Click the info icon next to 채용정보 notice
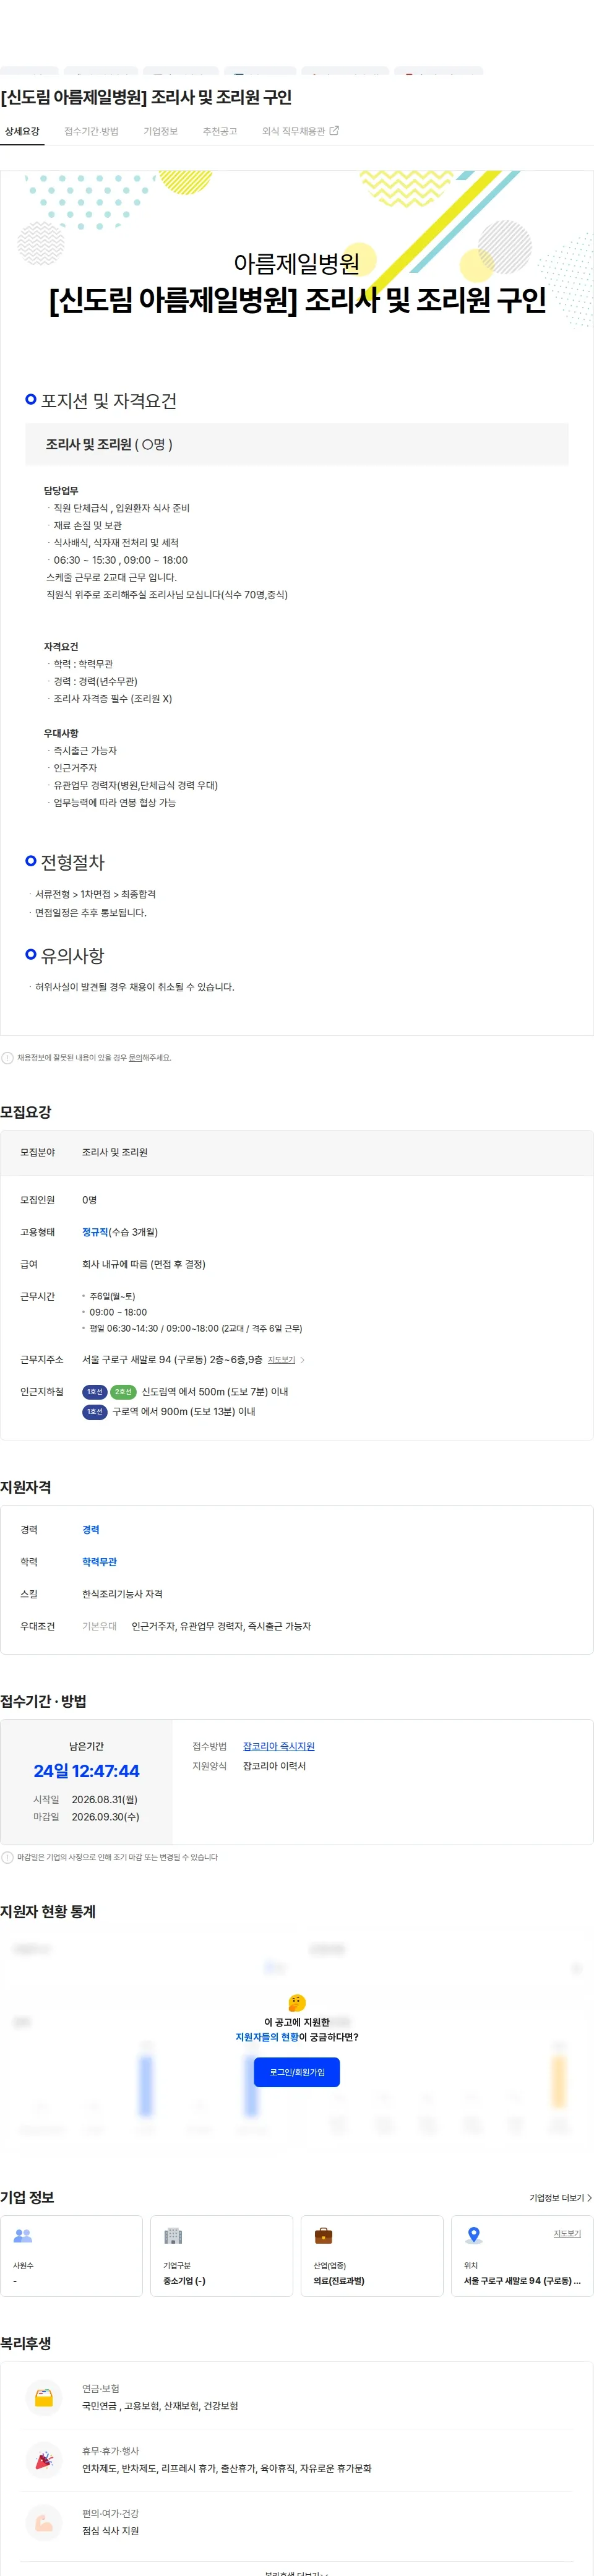594x2576 pixels. (7, 1057)
